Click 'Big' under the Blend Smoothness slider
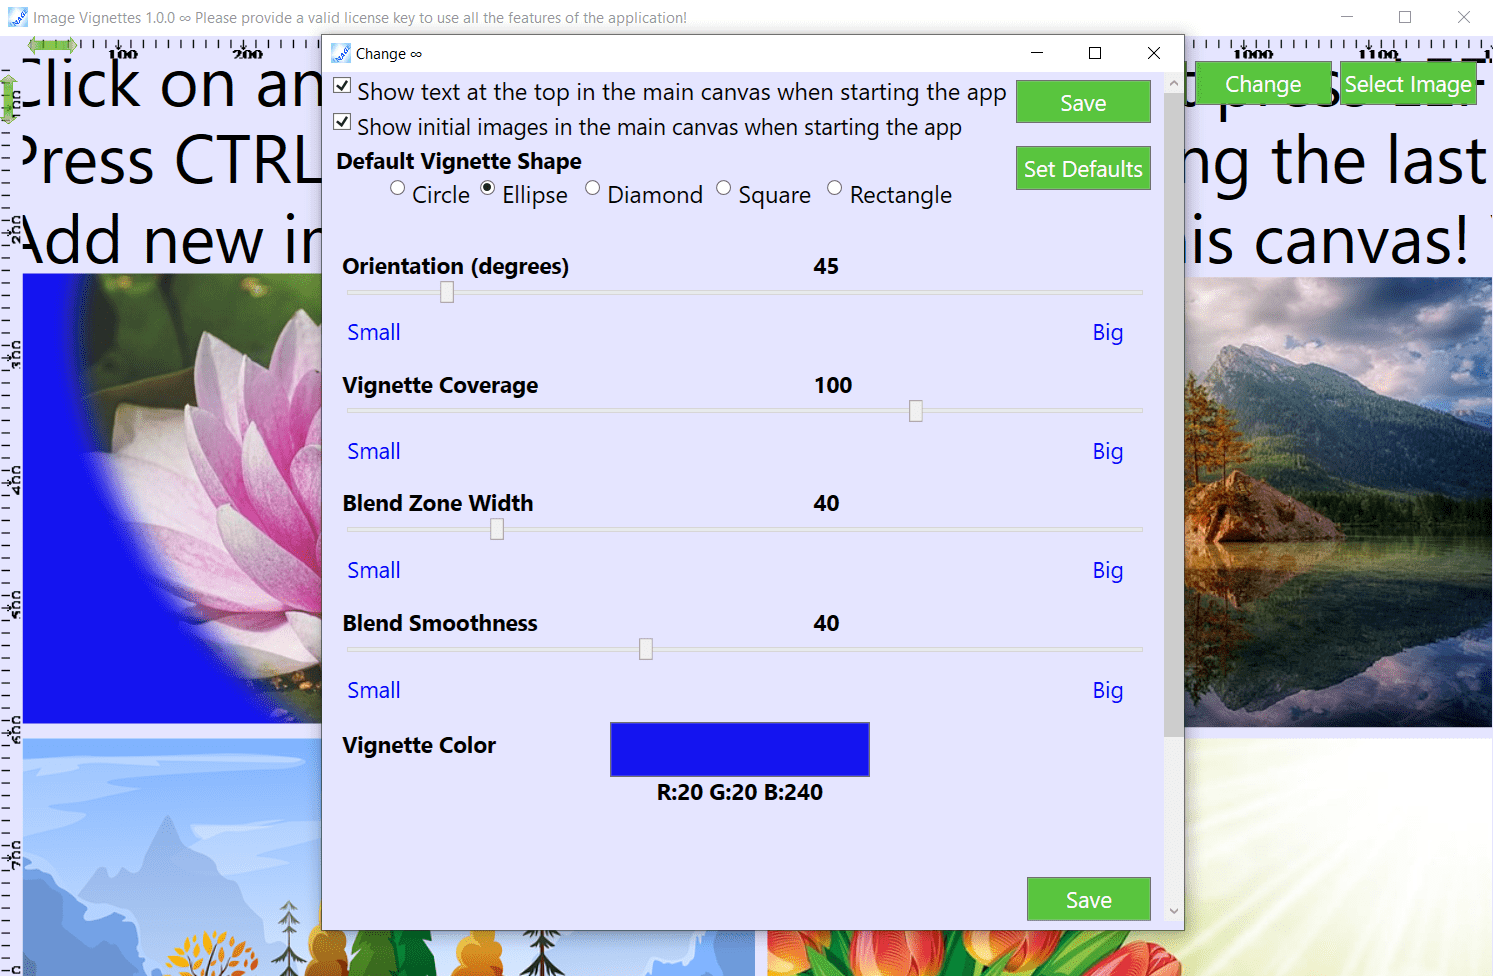Viewport: 1493px width, 976px height. click(1108, 690)
